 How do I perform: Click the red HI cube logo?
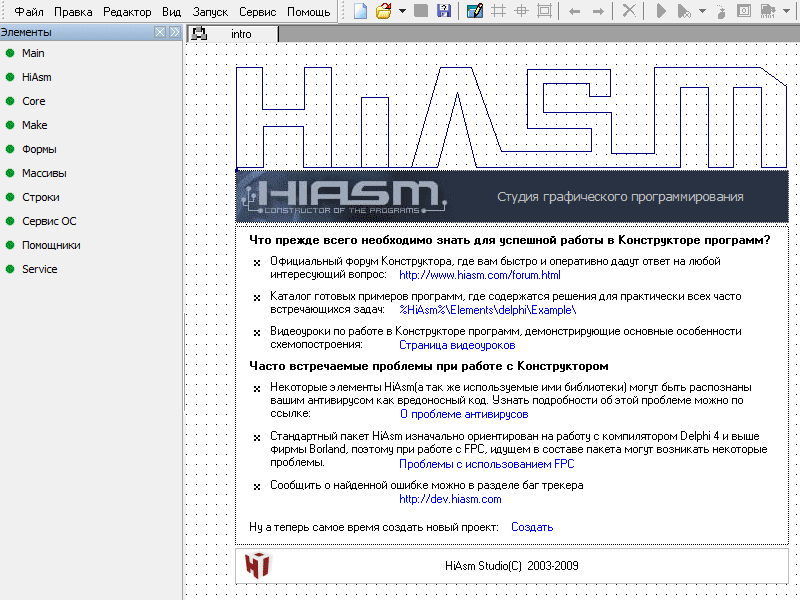coord(258,565)
